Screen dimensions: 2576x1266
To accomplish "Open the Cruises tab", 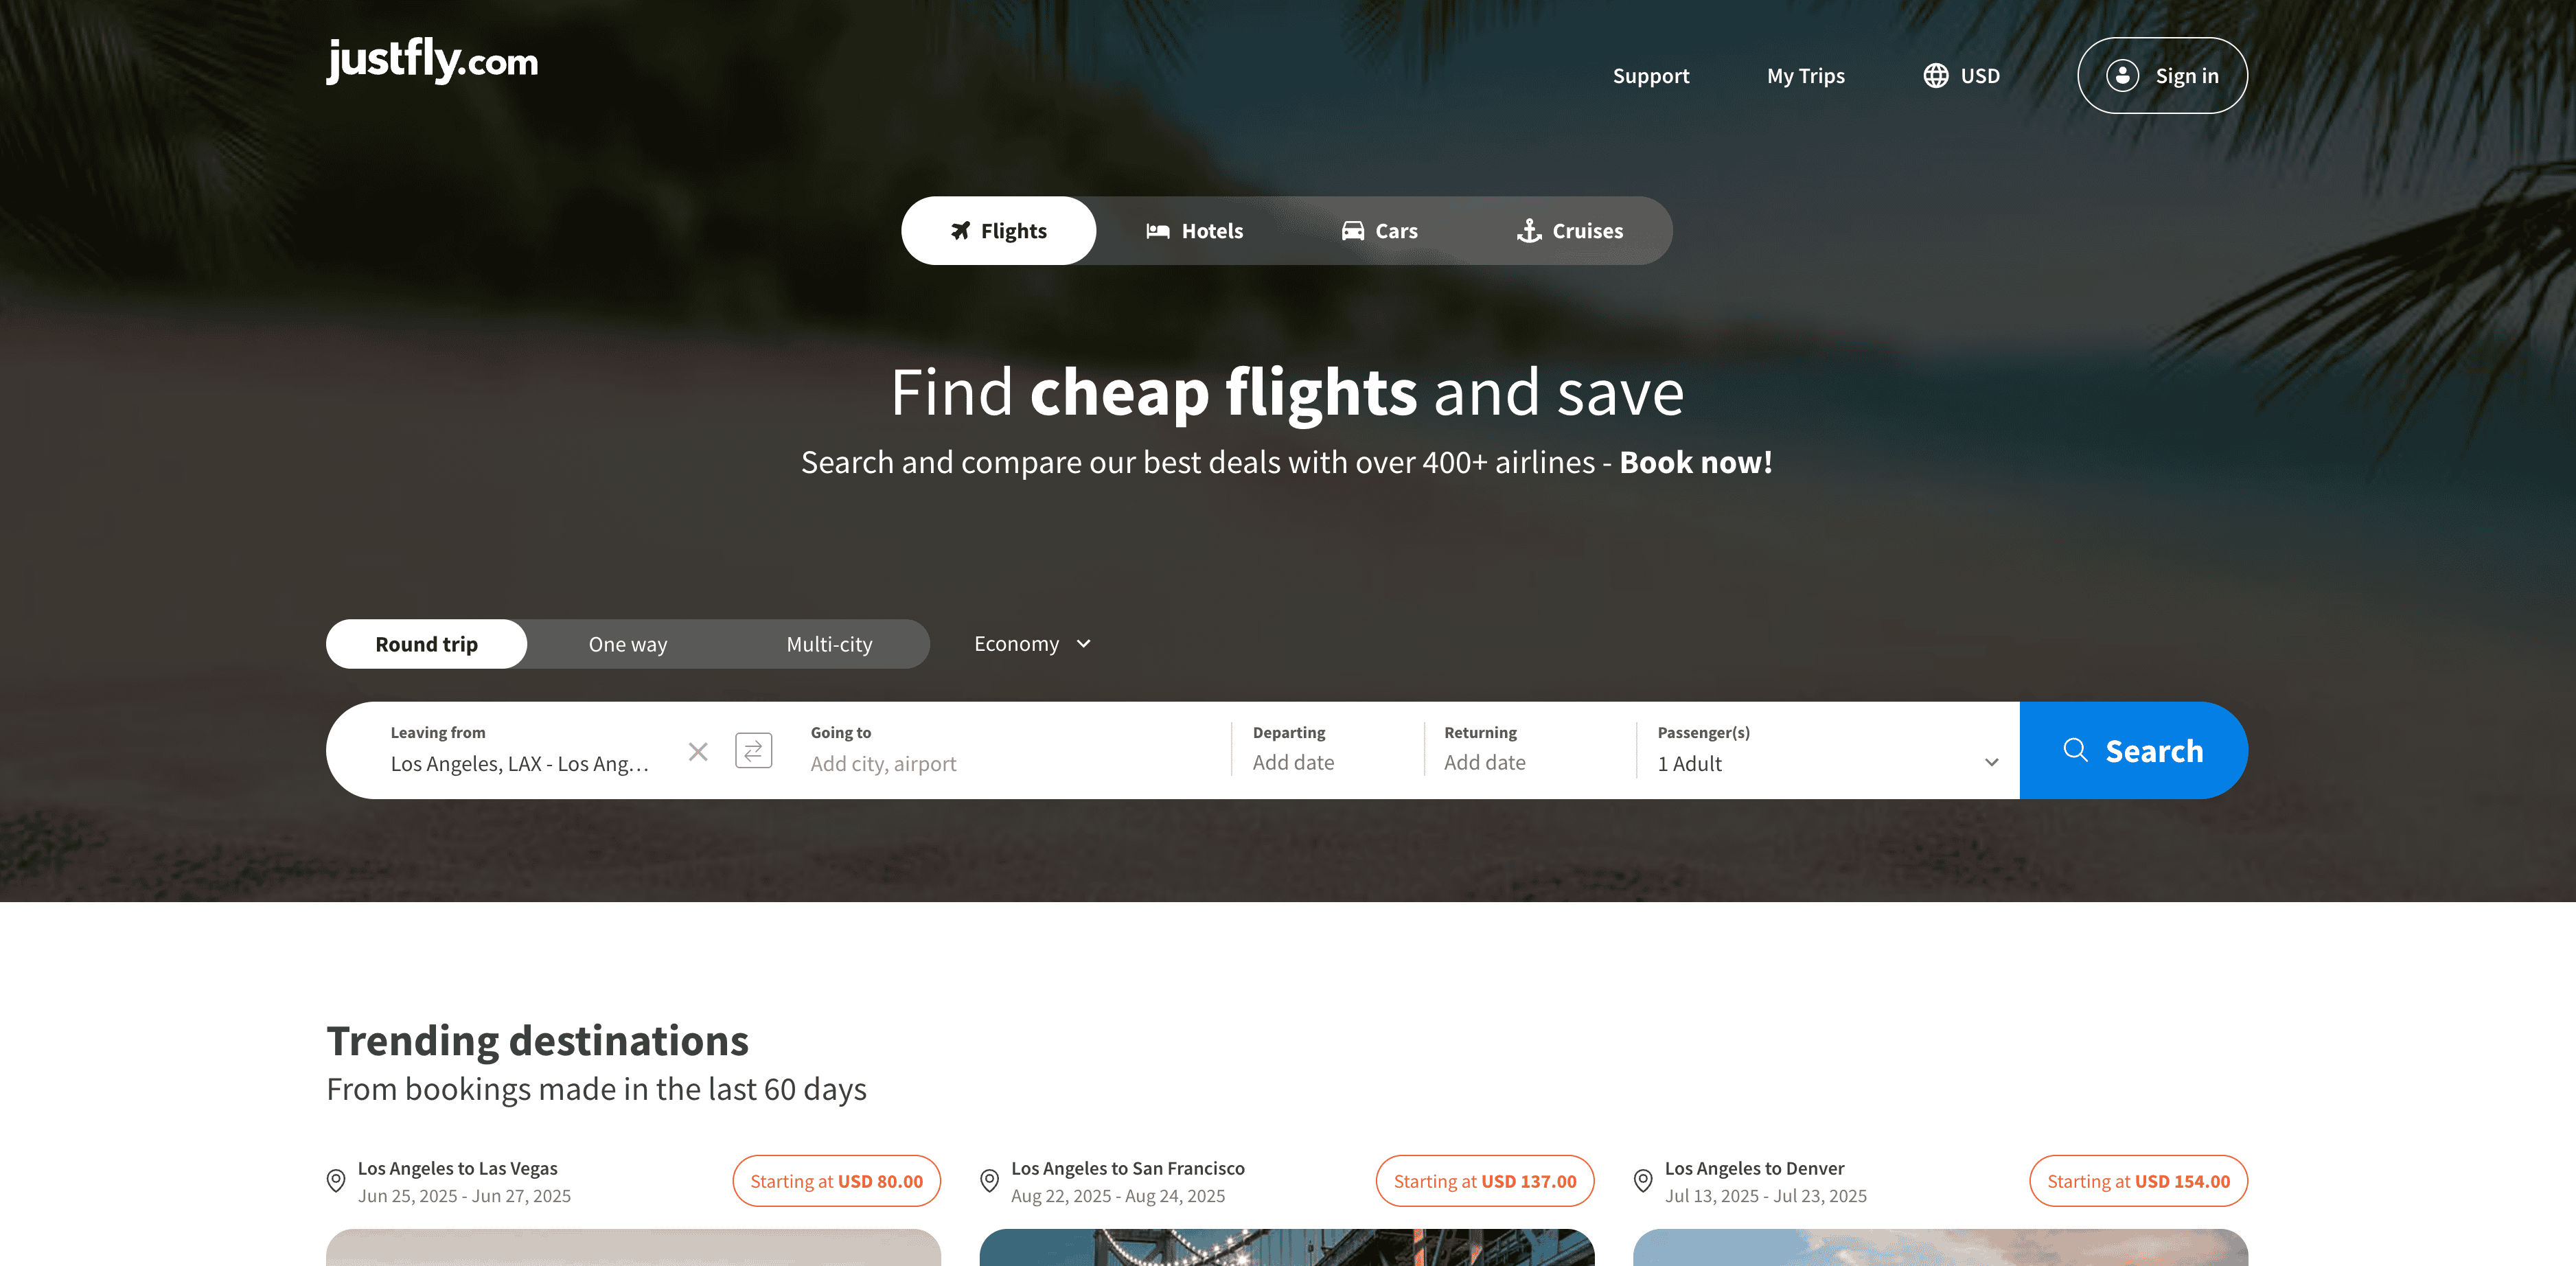I will 1569,231.
